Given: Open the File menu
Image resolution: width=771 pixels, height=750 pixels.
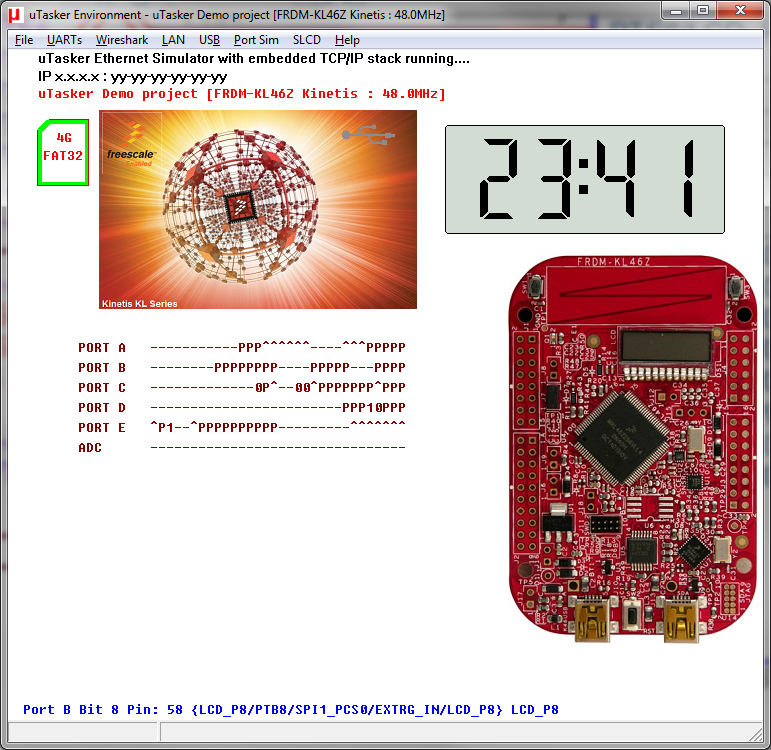Looking at the screenshot, I should 24,40.
